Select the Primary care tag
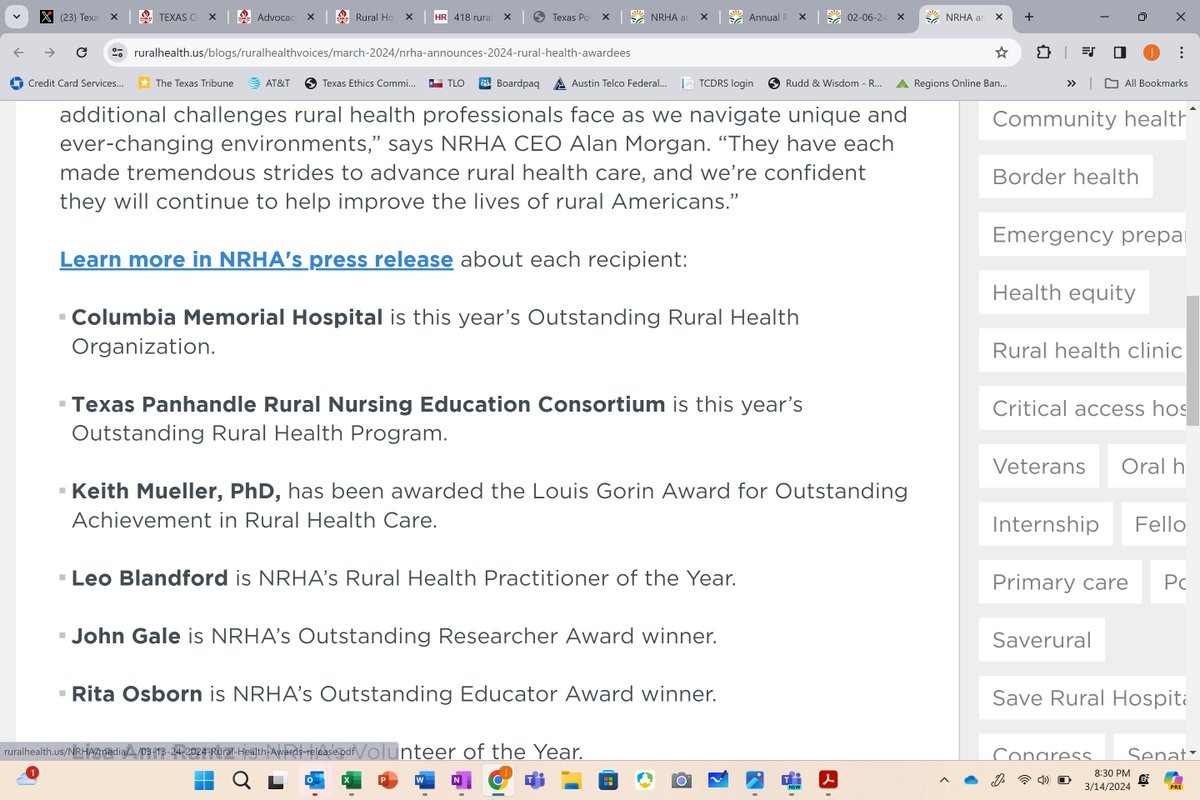The image size is (1200, 800). [x=1059, y=583]
